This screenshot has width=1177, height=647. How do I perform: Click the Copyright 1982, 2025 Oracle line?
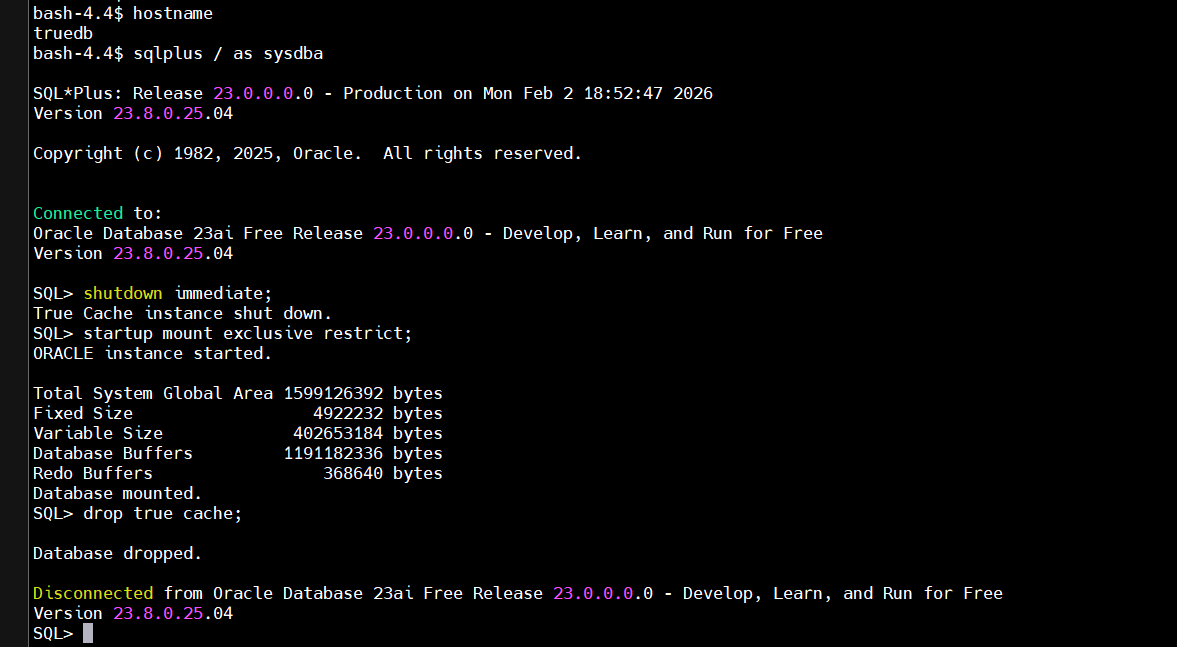pos(307,153)
